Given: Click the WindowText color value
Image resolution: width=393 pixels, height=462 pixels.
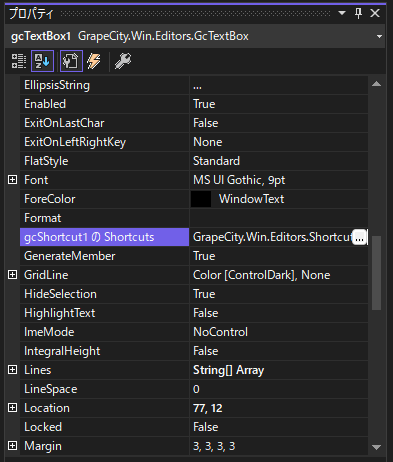Looking at the screenshot, I should pyautogui.click(x=251, y=199).
